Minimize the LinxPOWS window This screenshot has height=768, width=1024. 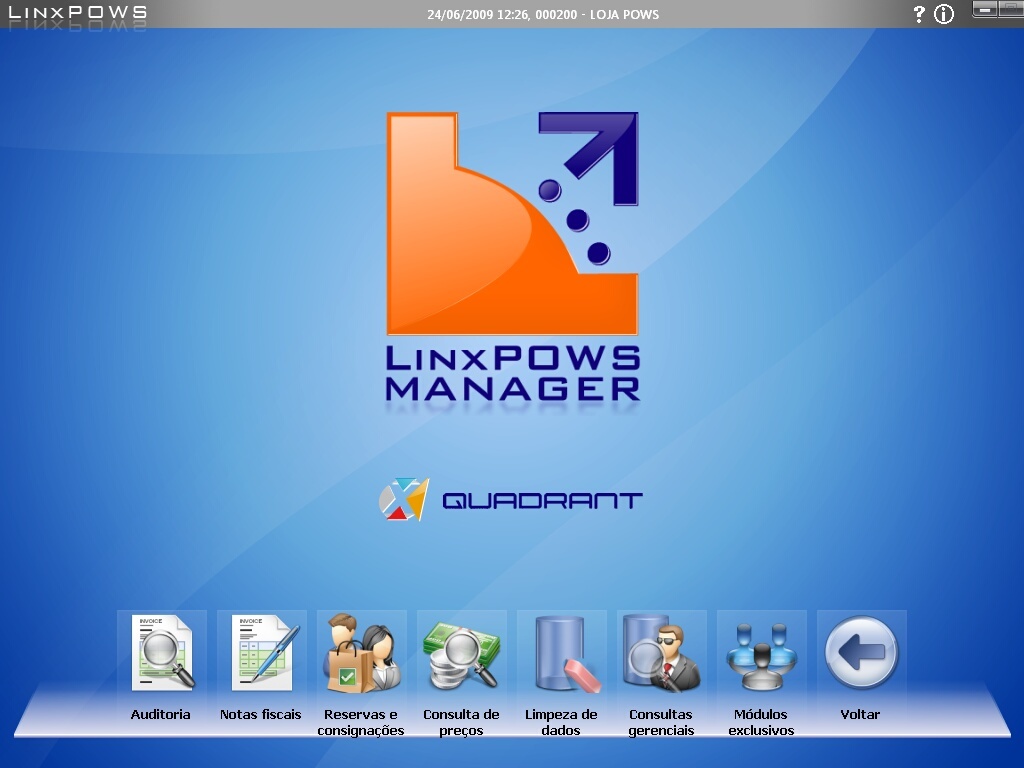point(985,10)
